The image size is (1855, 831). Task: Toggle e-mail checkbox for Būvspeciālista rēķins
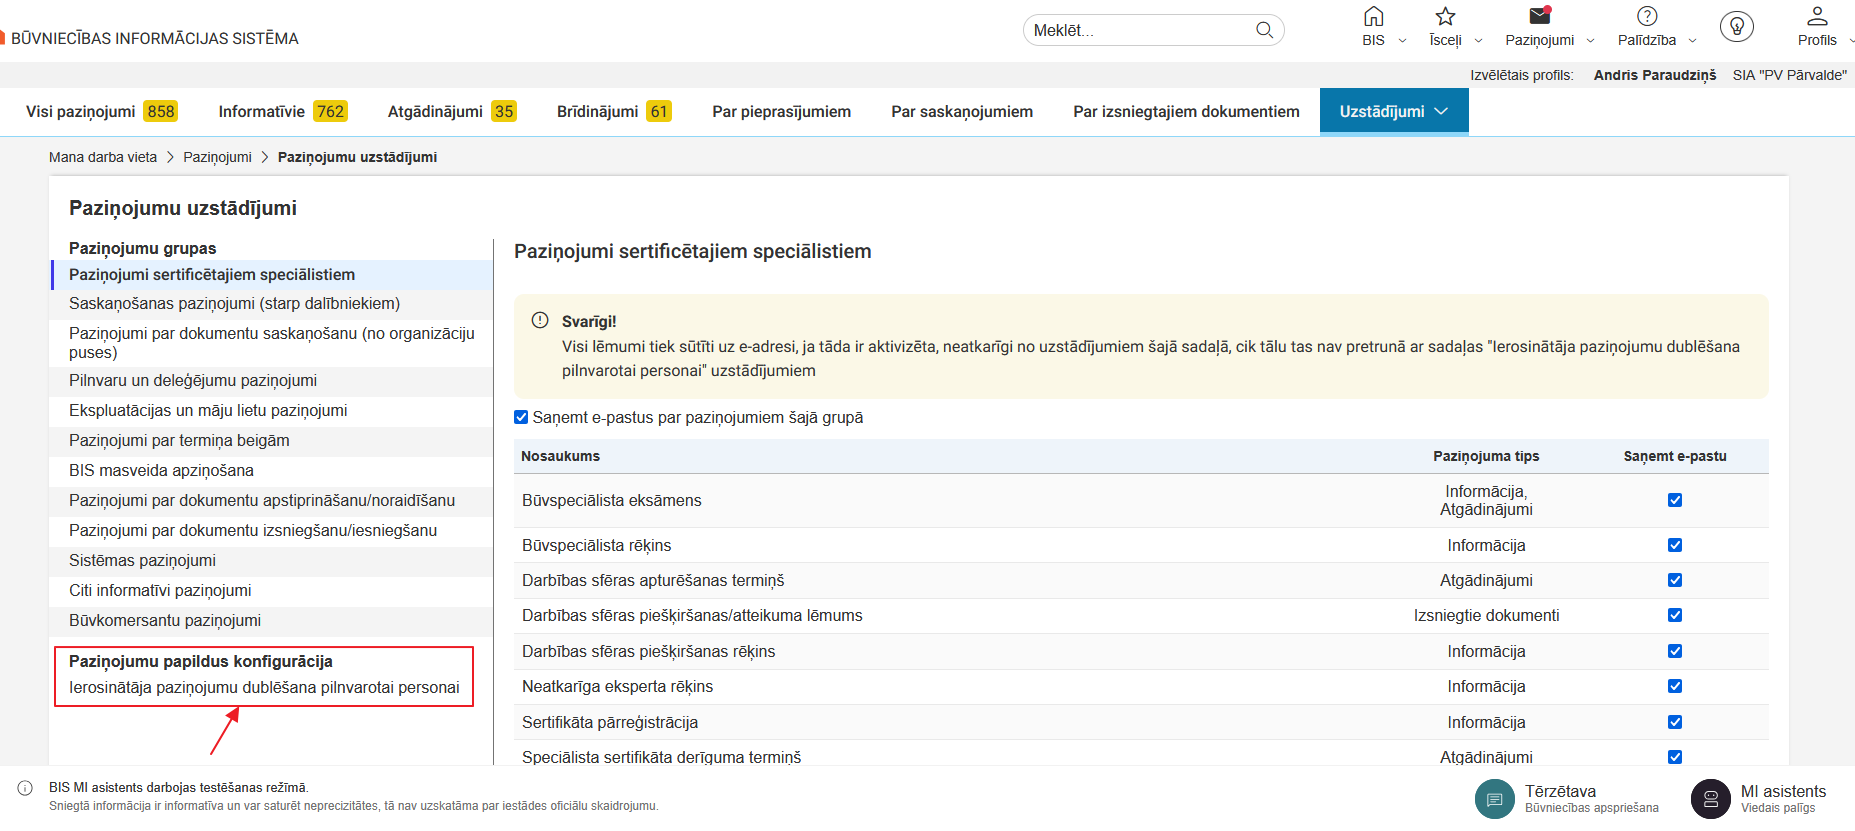click(x=1674, y=545)
